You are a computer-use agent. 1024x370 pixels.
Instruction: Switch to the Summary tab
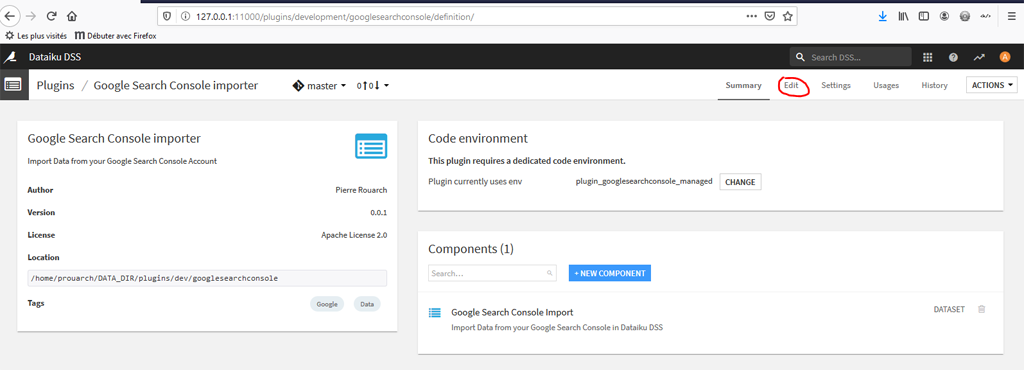pyautogui.click(x=743, y=85)
